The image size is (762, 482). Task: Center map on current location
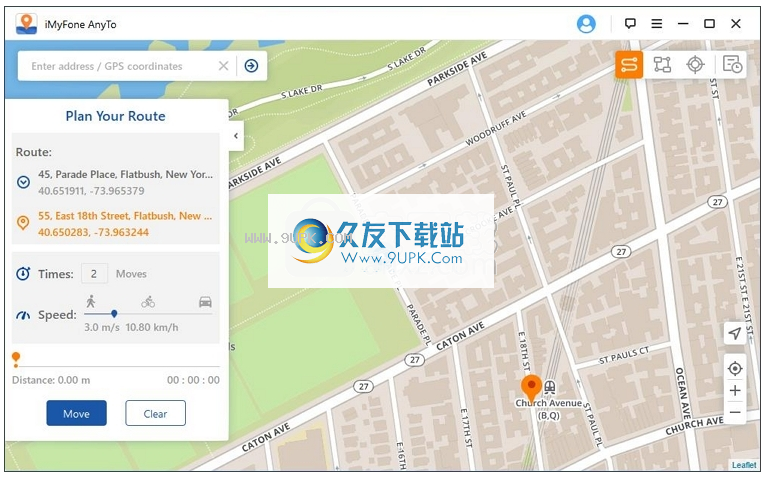click(x=735, y=369)
